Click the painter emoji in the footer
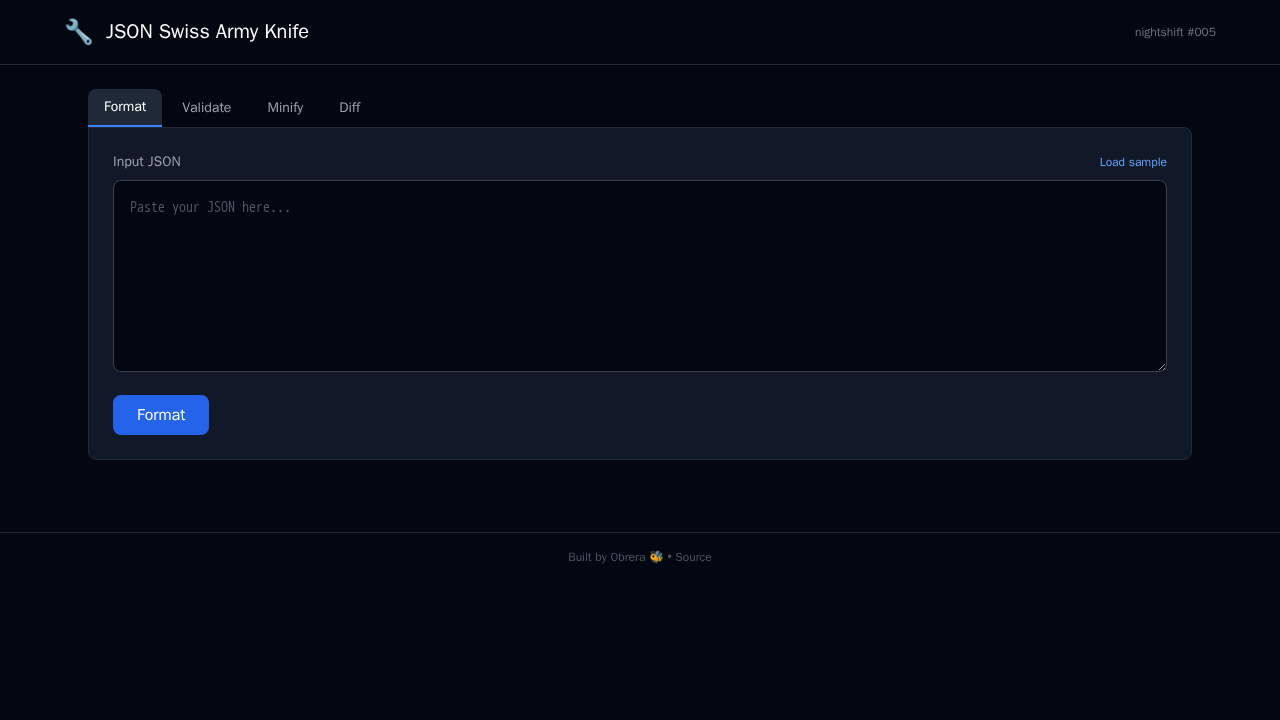 (656, 557)
